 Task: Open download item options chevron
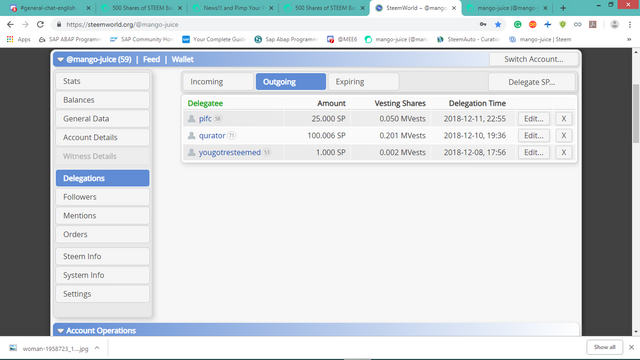(x=97, y=348)
